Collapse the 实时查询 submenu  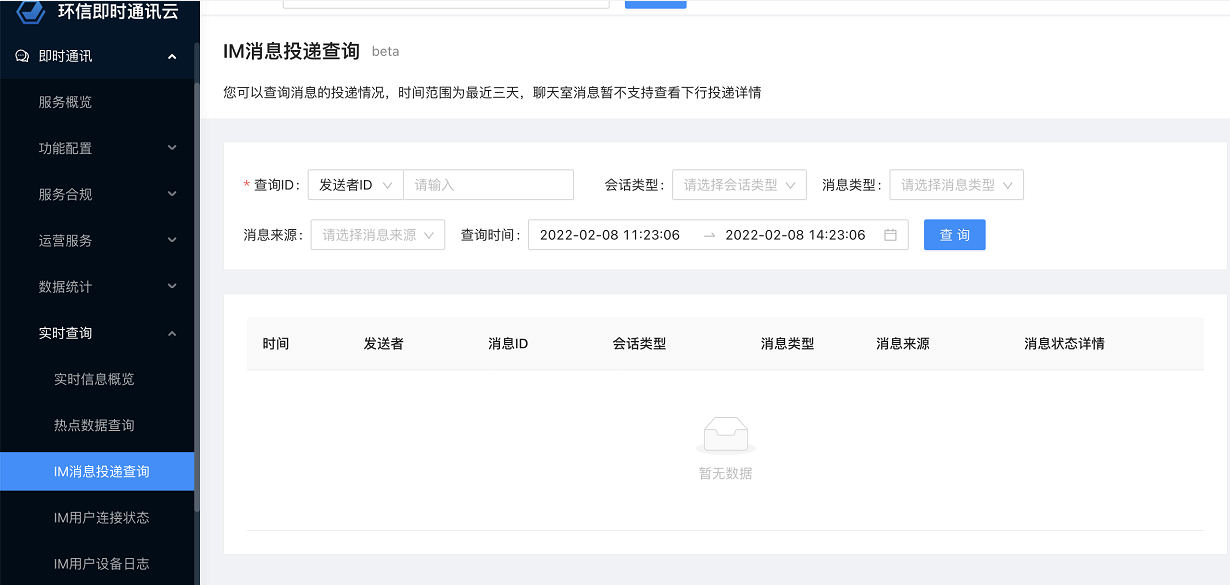coord(172,333)
